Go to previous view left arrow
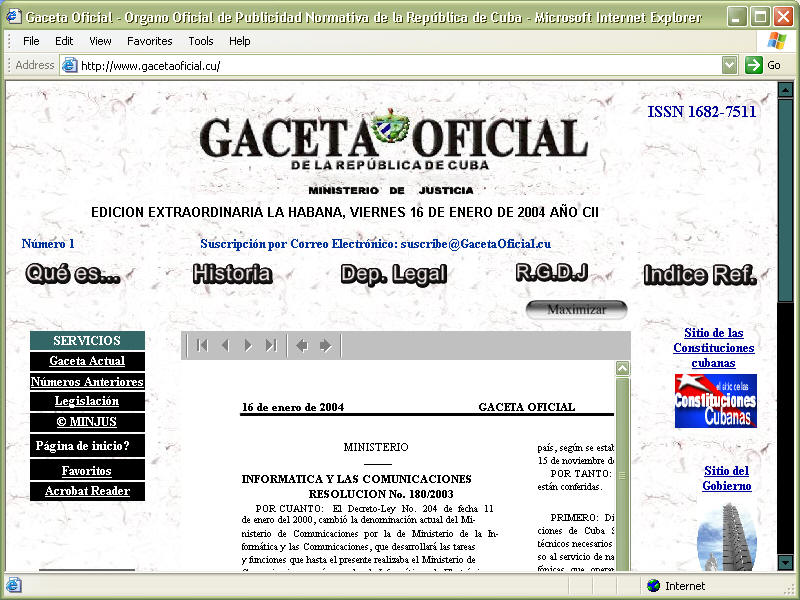The image size is (800, 600). tap(302, 346)
